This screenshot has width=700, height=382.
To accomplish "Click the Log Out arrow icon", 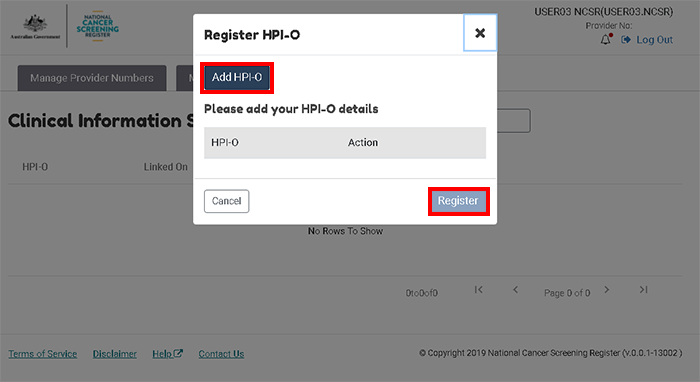I will (x=626, y=40).
